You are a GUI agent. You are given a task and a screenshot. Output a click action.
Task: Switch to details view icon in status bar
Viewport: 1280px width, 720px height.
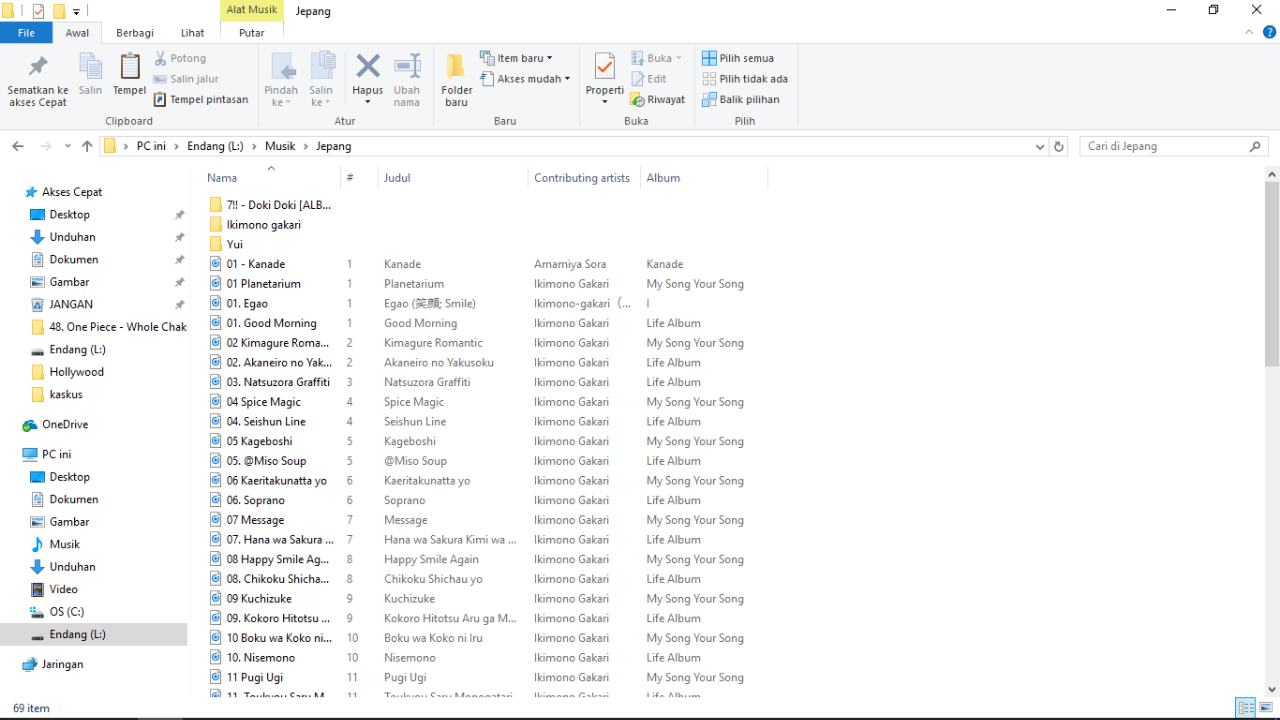tap(1246, 708)
